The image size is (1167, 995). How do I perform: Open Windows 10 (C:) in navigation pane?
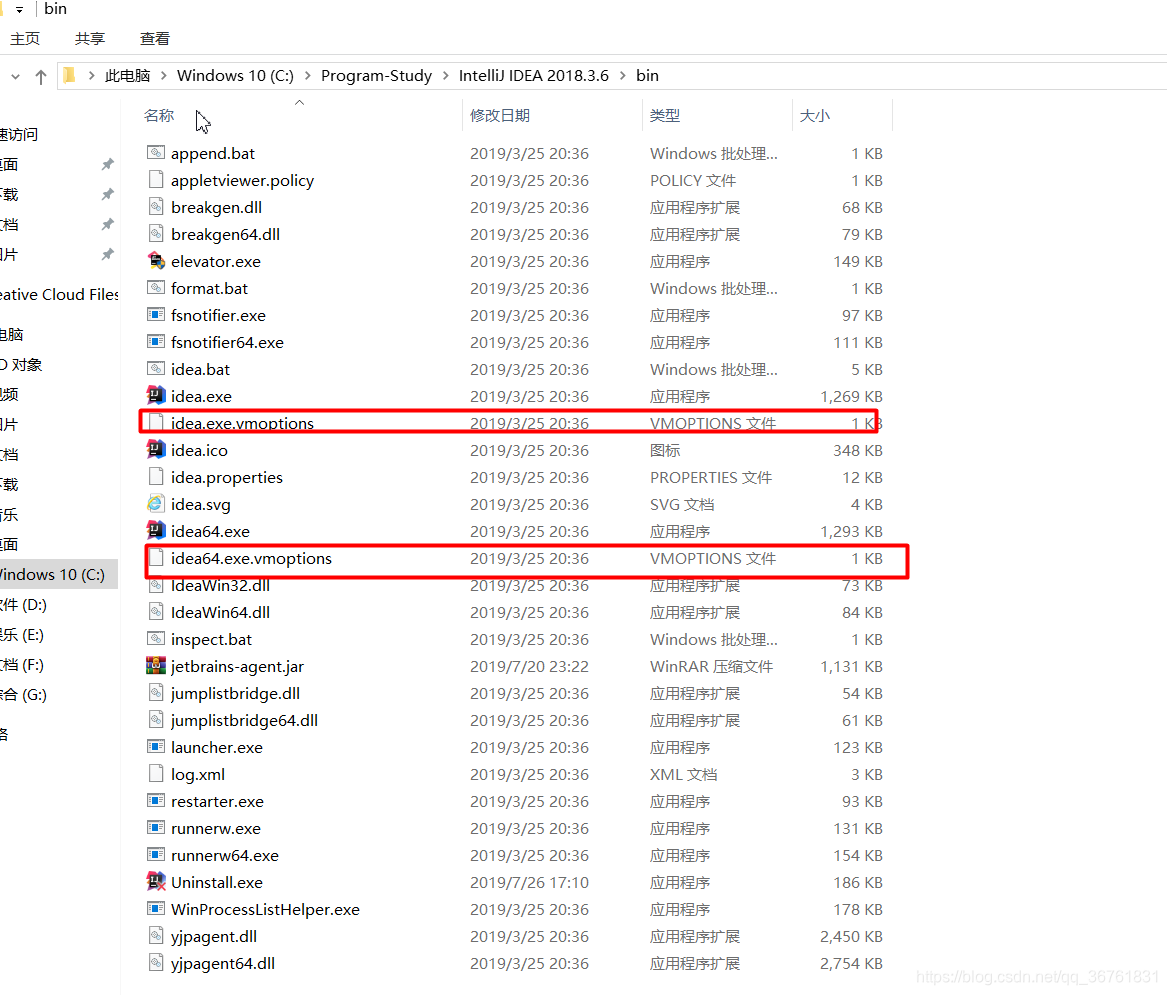tap(59, 575)
